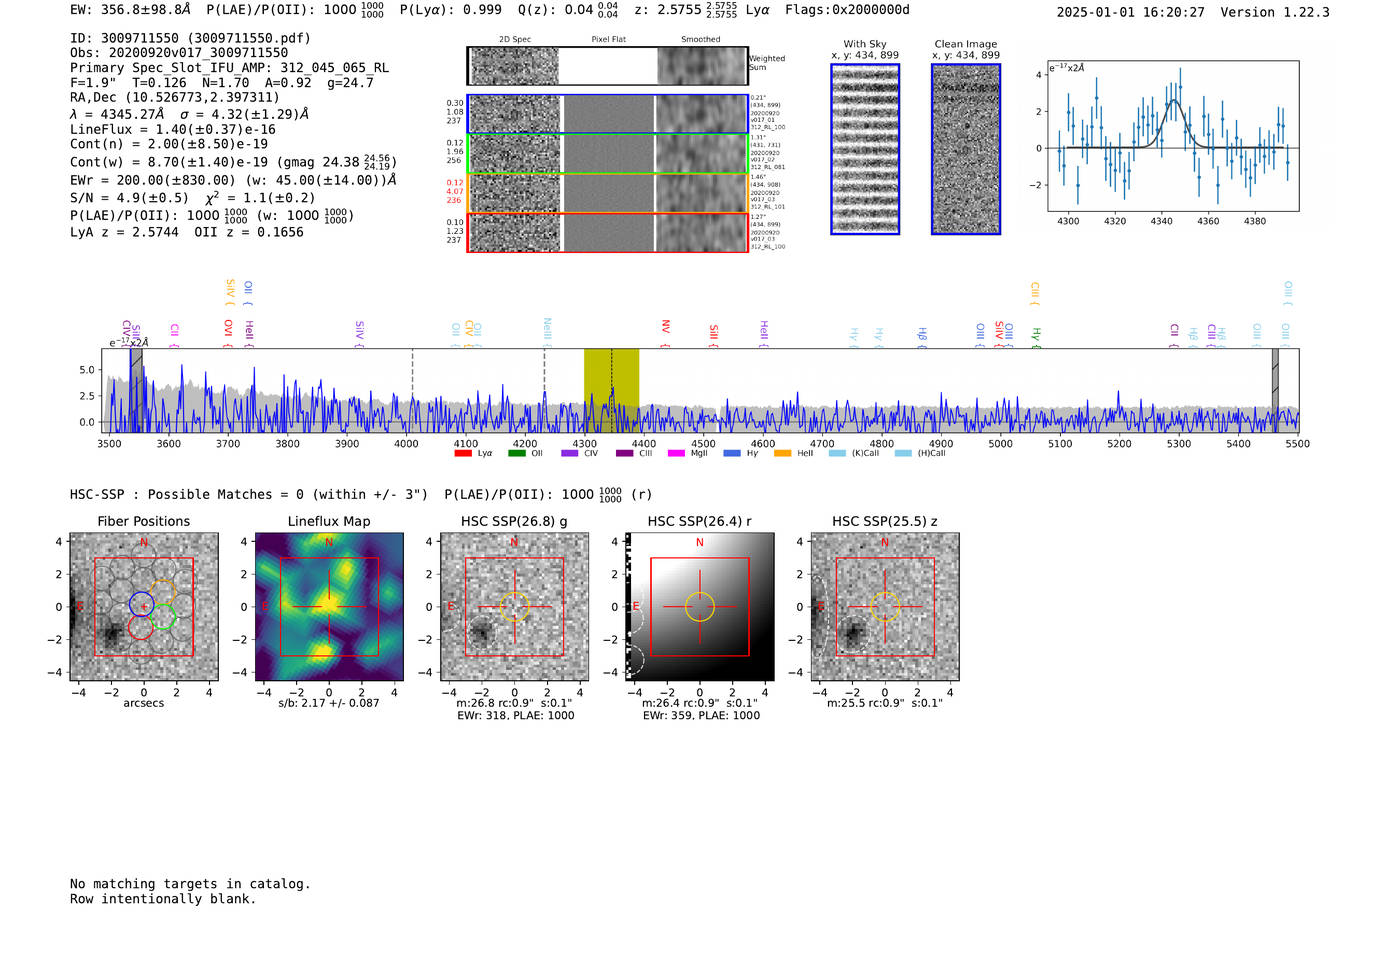1400x953 pixels.
Task: Open the With Sky cutout image
Action: 865,149
